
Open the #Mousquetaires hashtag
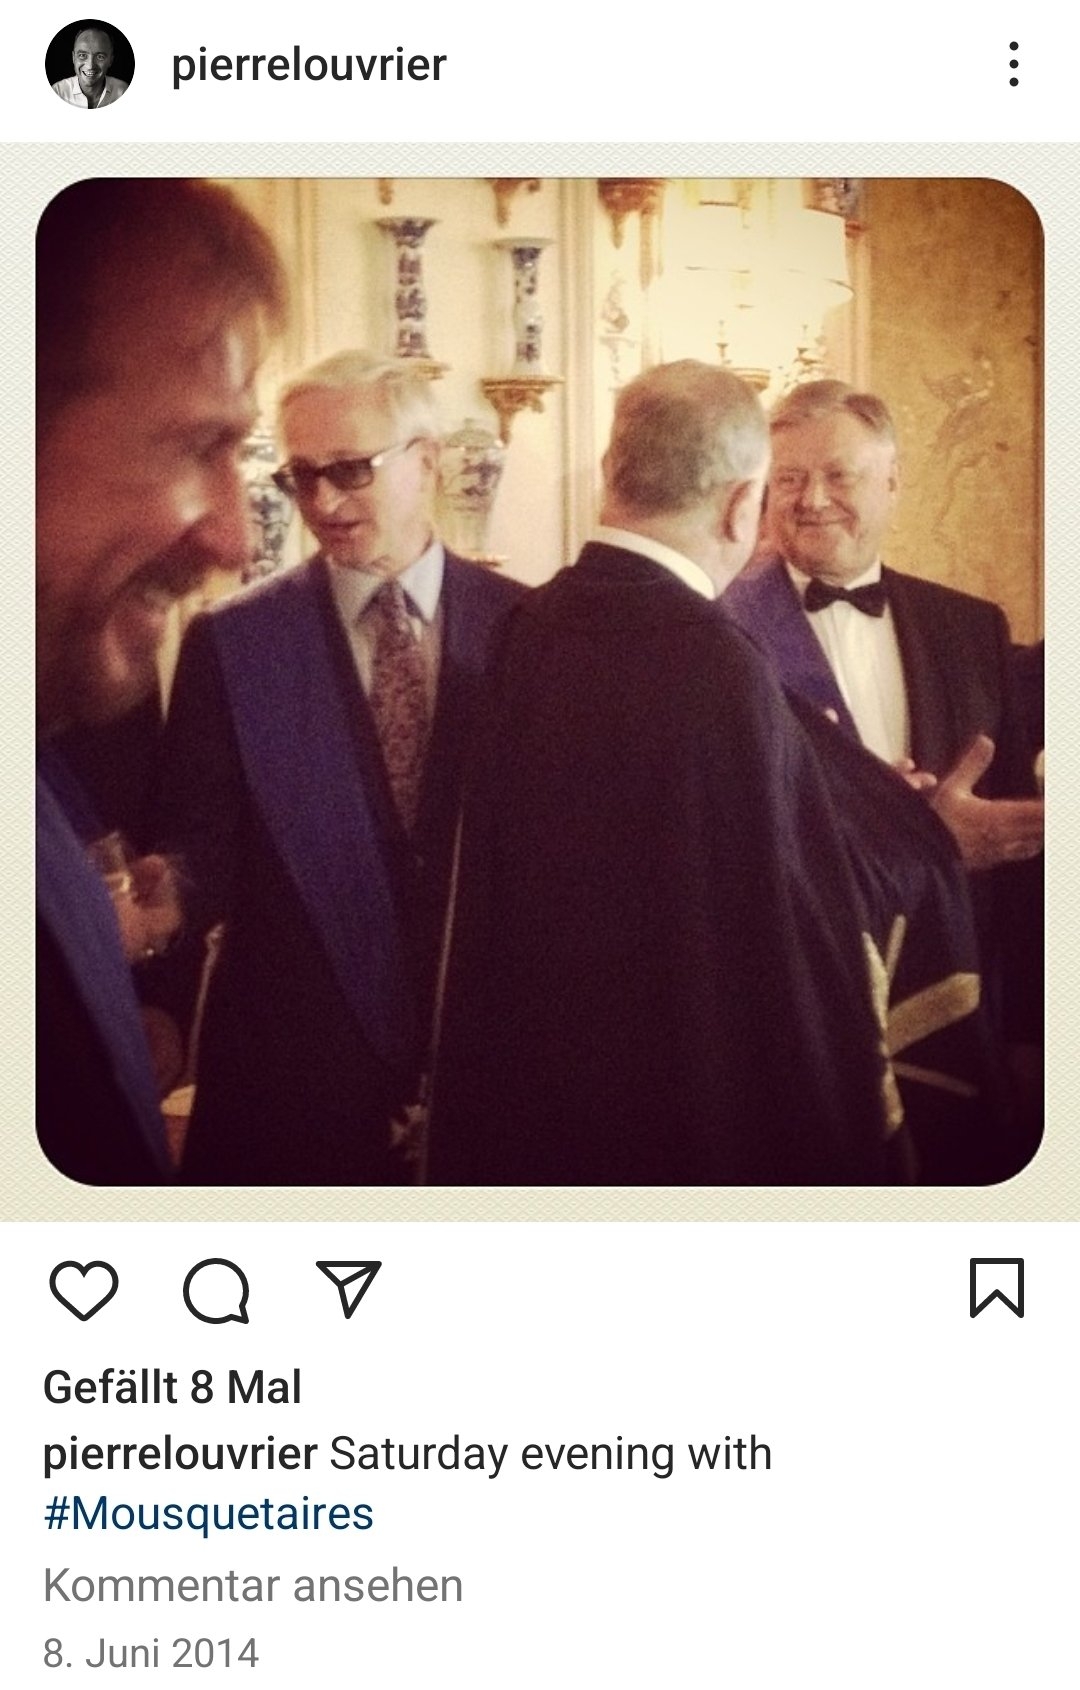click(208, 1514)
